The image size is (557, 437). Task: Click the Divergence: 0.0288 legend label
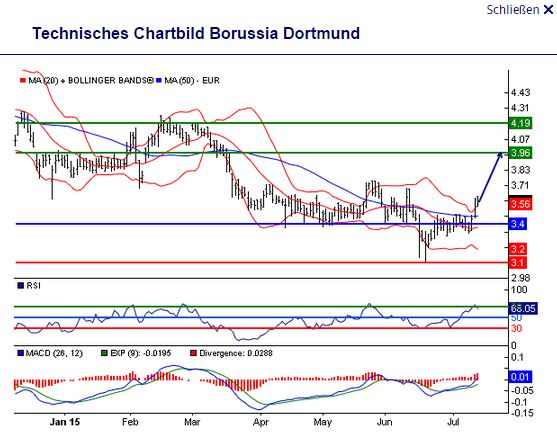(236, 354)
